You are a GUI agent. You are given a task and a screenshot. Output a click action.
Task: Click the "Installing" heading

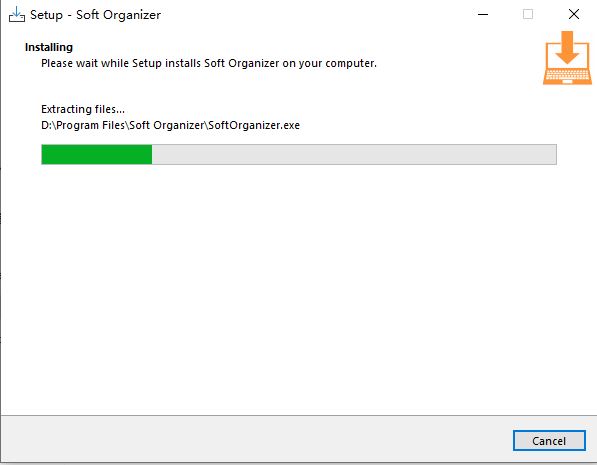49,47
